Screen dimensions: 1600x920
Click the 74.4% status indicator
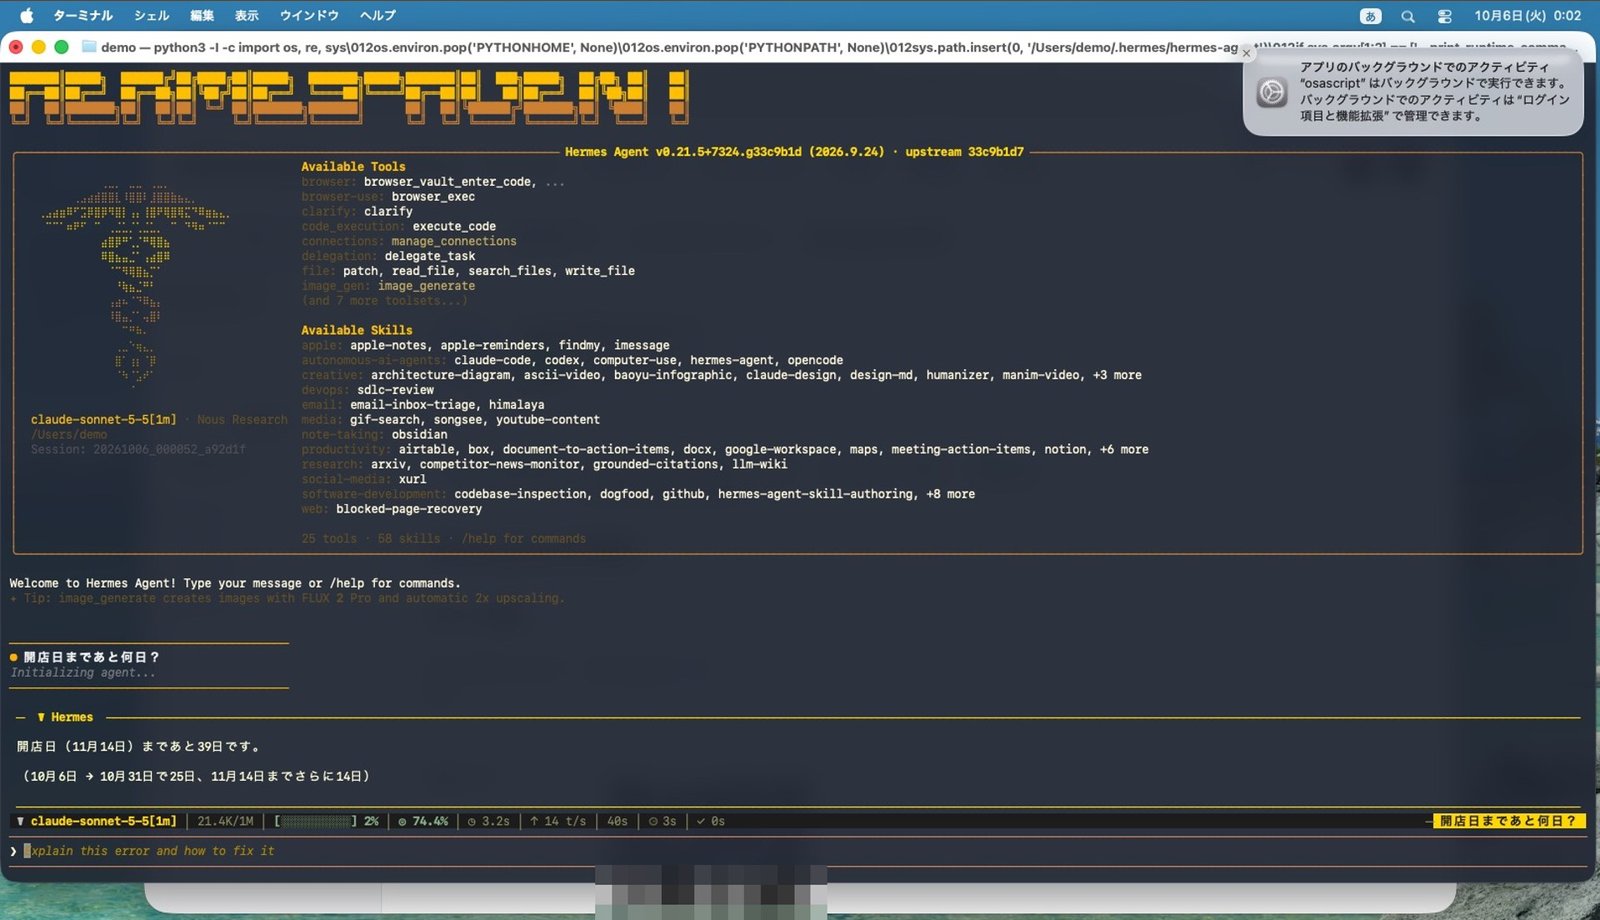pos(423,821)
